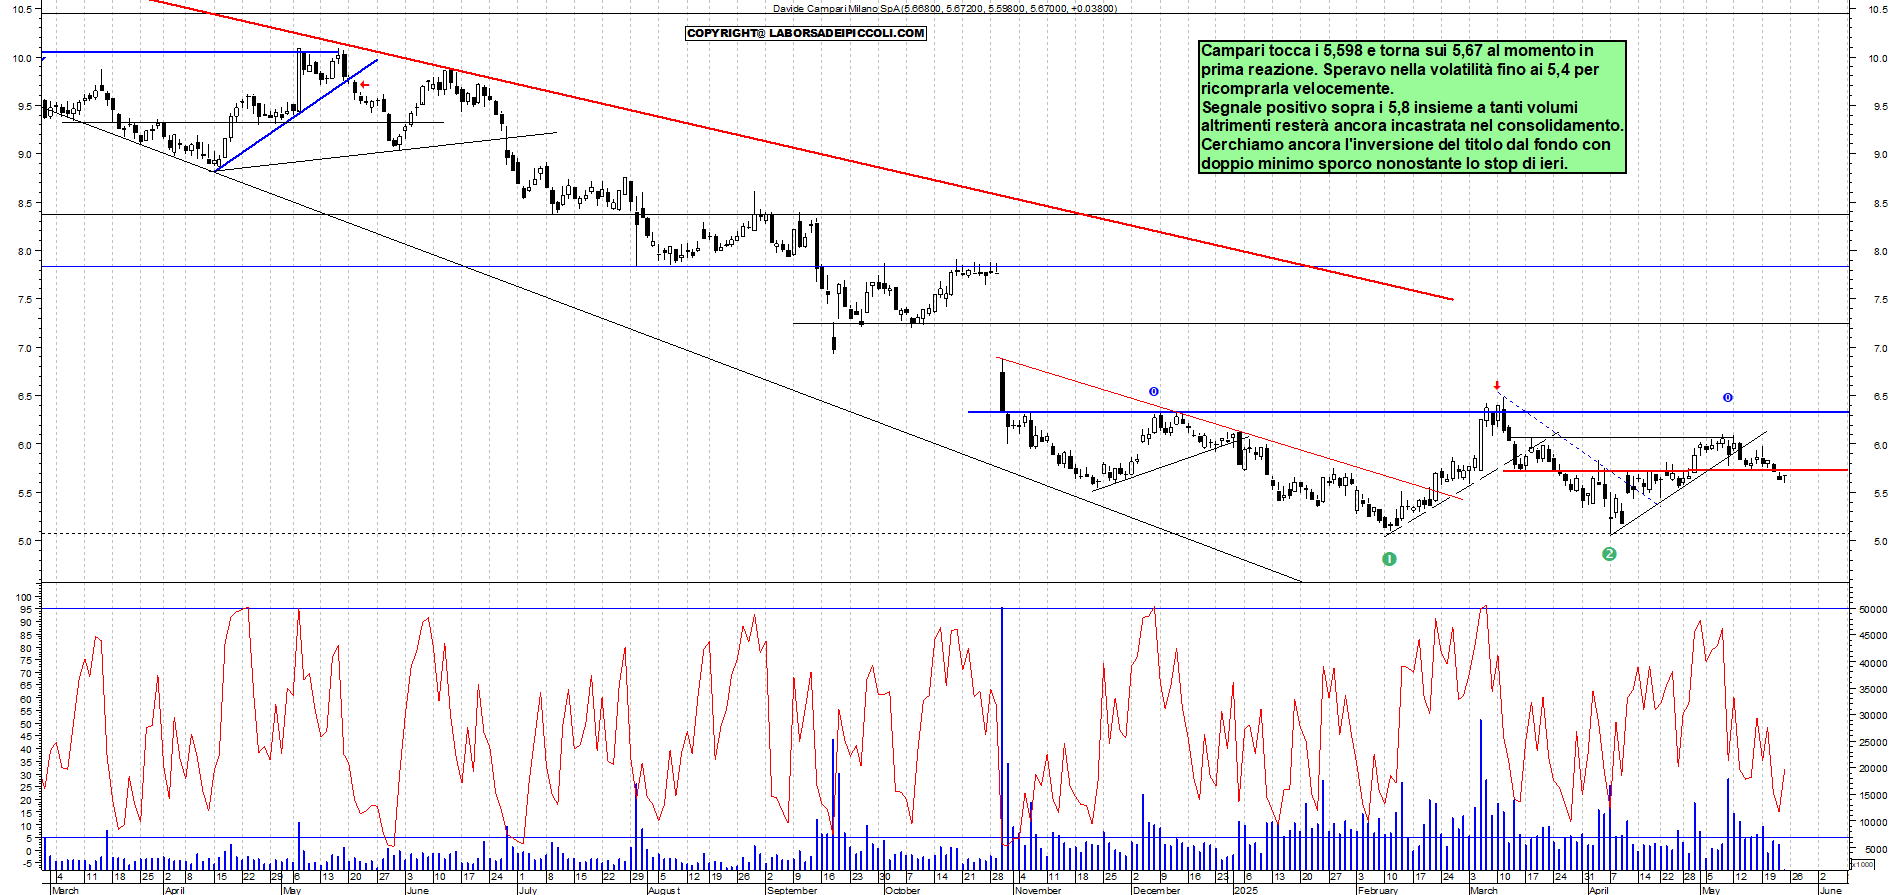Click the 8.5 value on left price axis
Image resolution: width=1890 pixels, height=895 pixels.
(24, 203)
